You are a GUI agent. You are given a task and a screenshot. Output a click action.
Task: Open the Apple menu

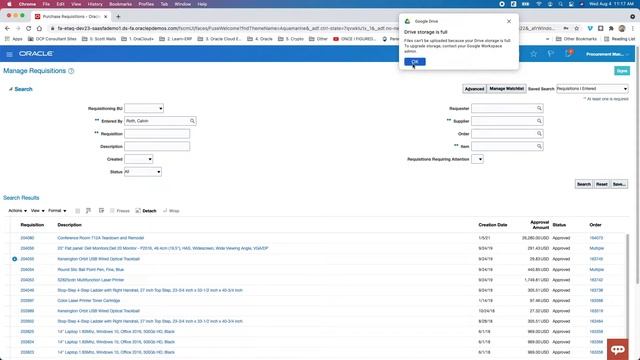(9, 4)
